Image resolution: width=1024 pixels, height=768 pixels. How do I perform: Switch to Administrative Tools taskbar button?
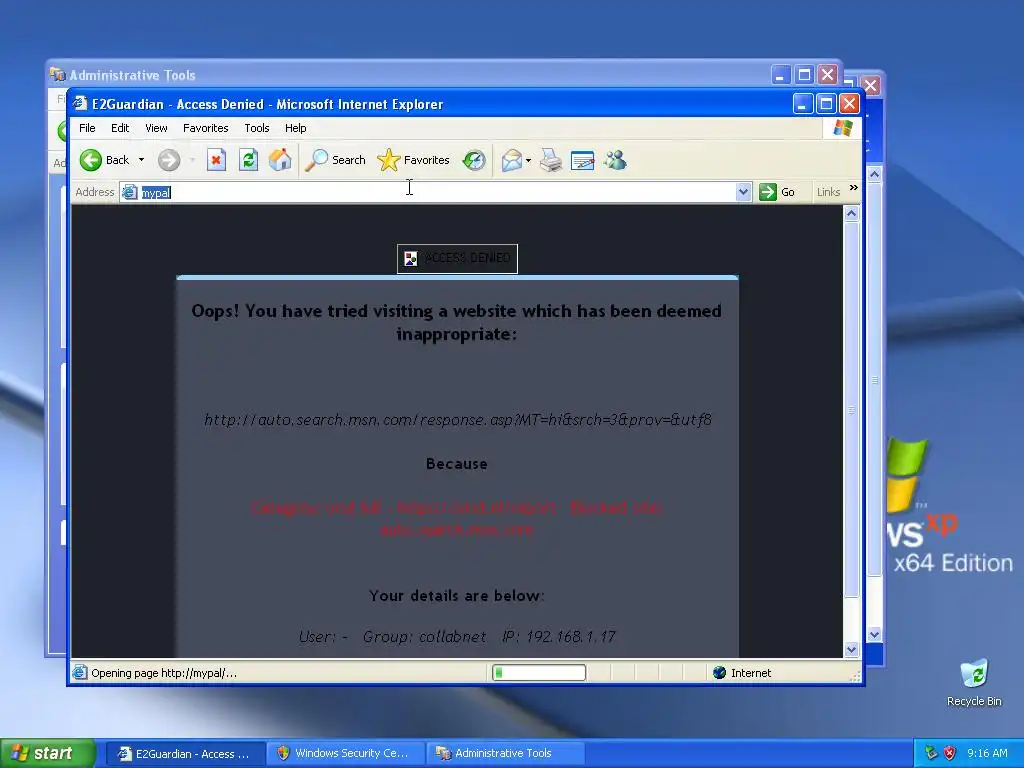(x=505, y=754)
